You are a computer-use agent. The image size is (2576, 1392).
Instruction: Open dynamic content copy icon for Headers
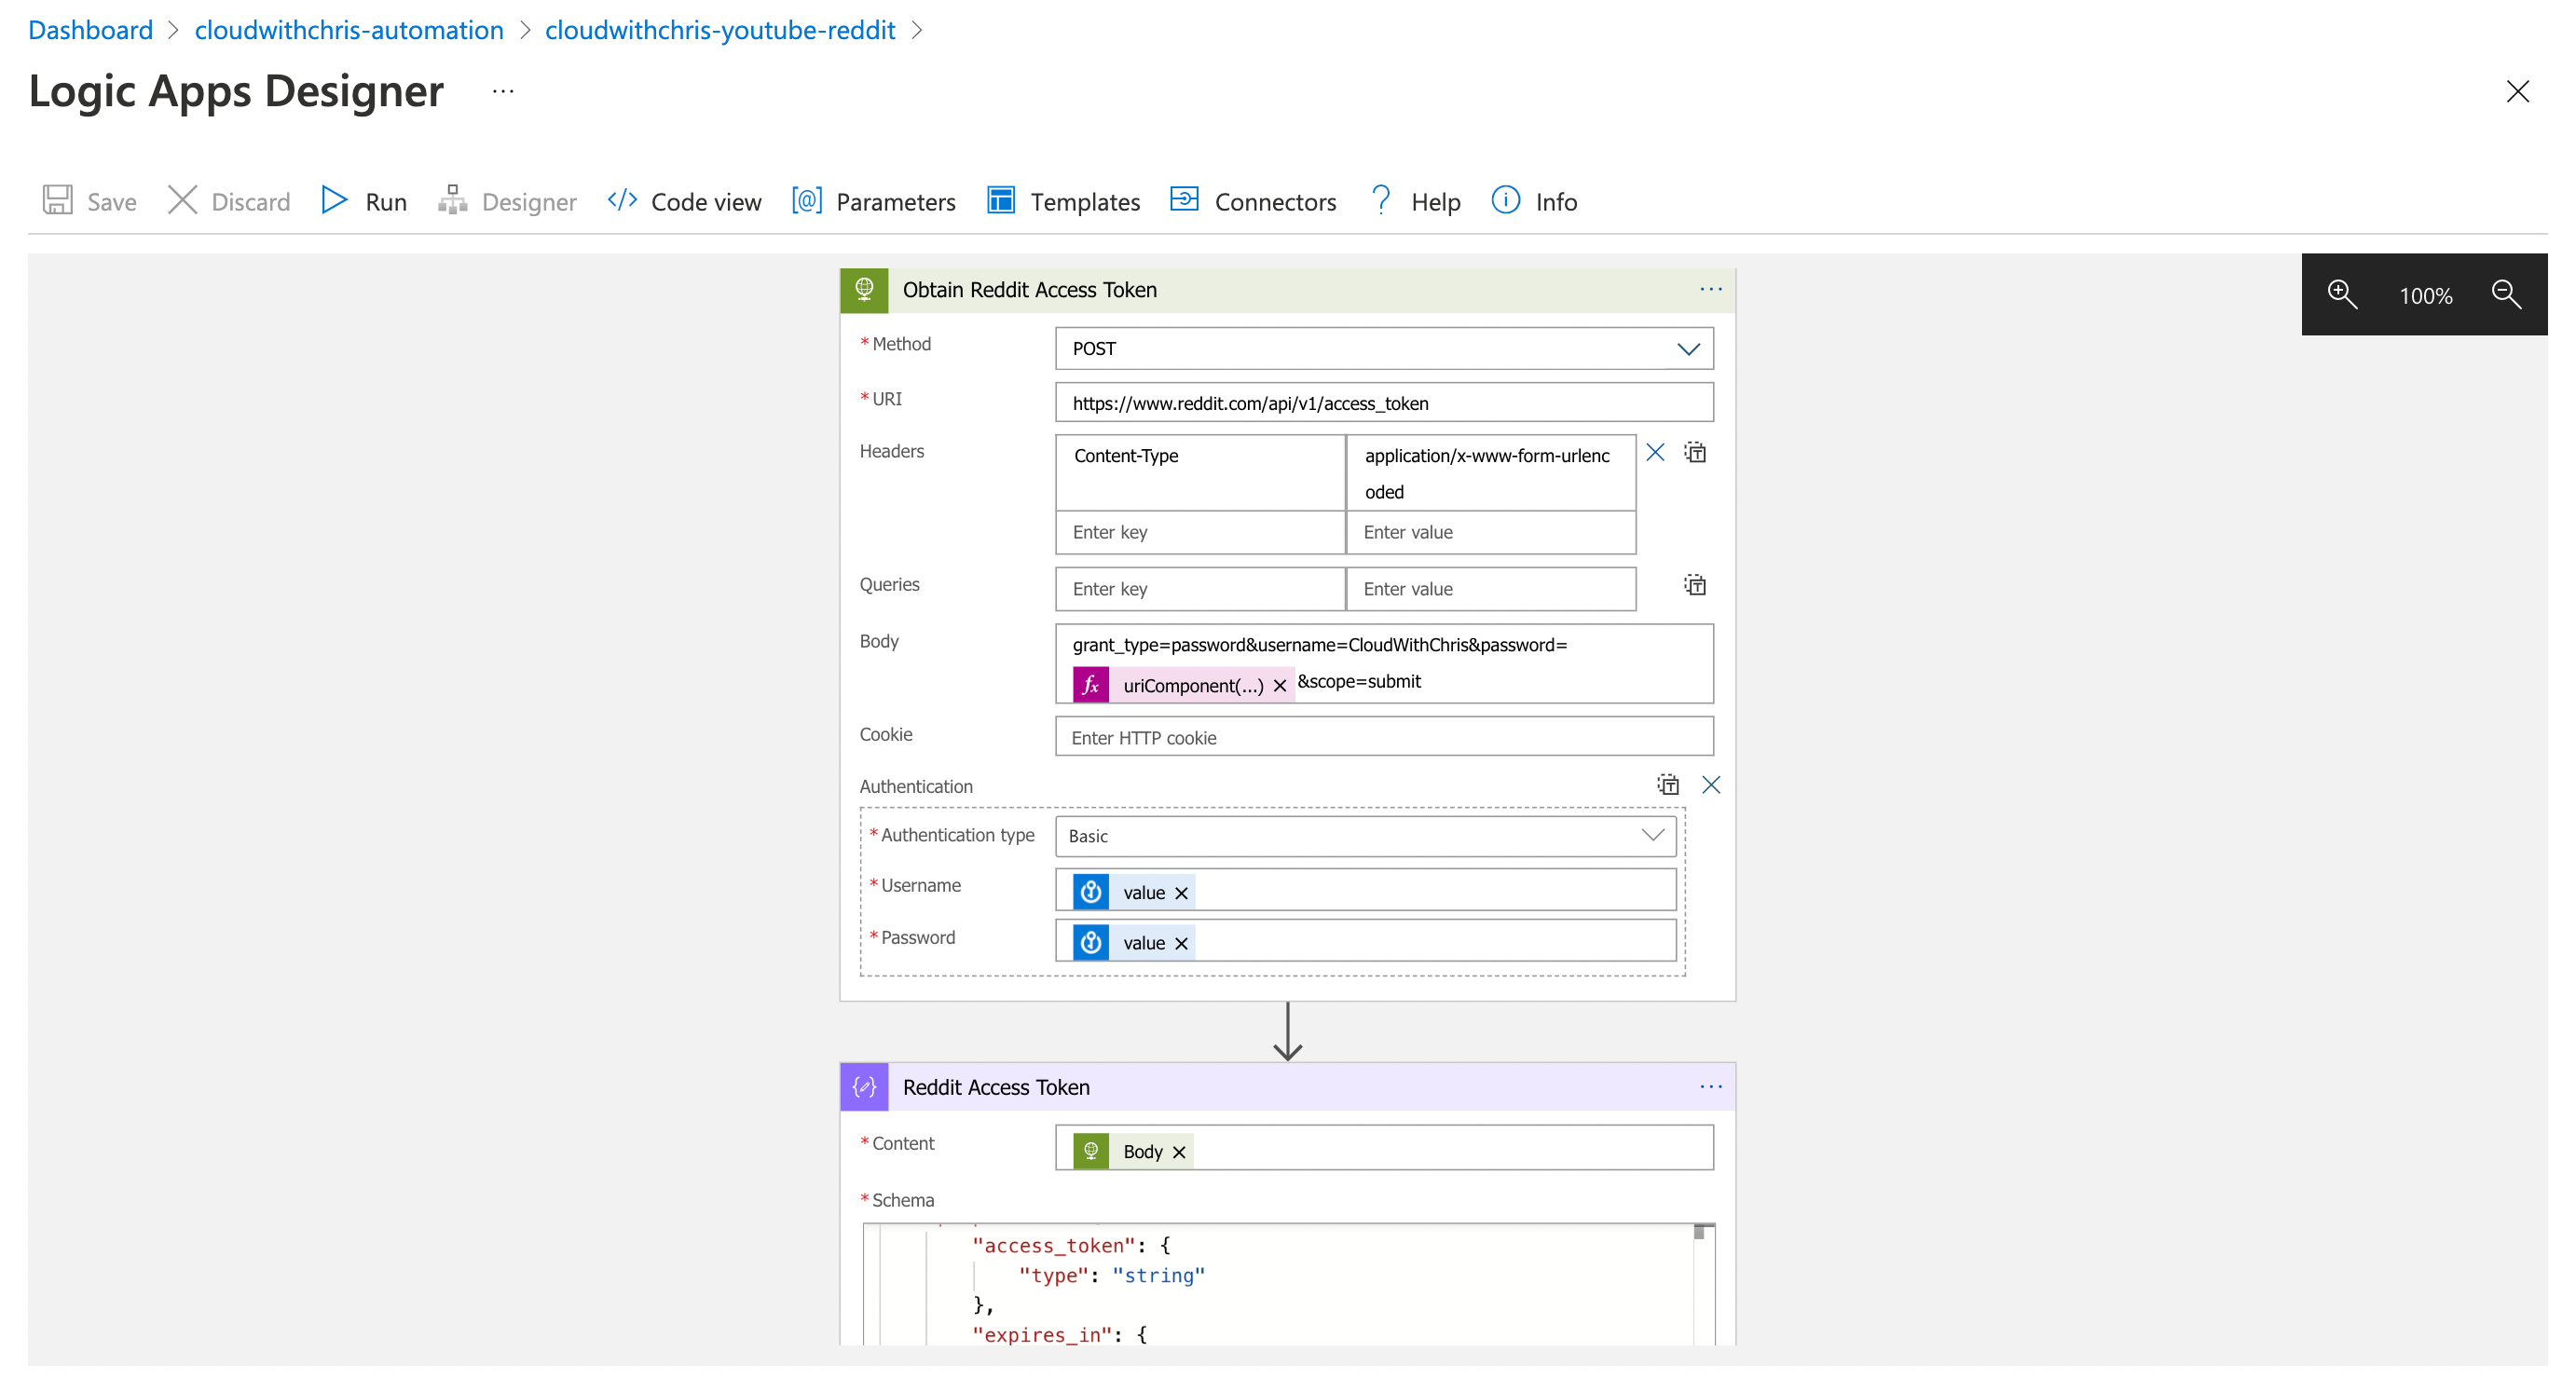tap(1696, 452)
